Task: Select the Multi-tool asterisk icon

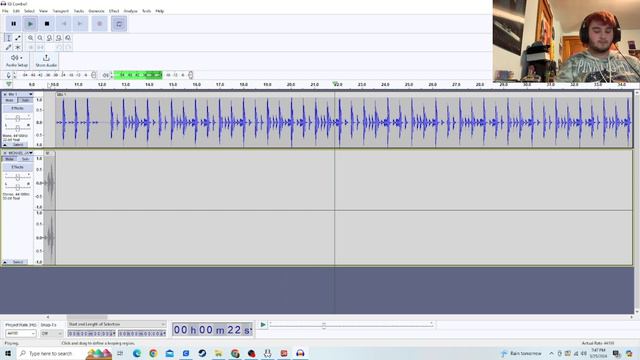Action: (18, 47)
